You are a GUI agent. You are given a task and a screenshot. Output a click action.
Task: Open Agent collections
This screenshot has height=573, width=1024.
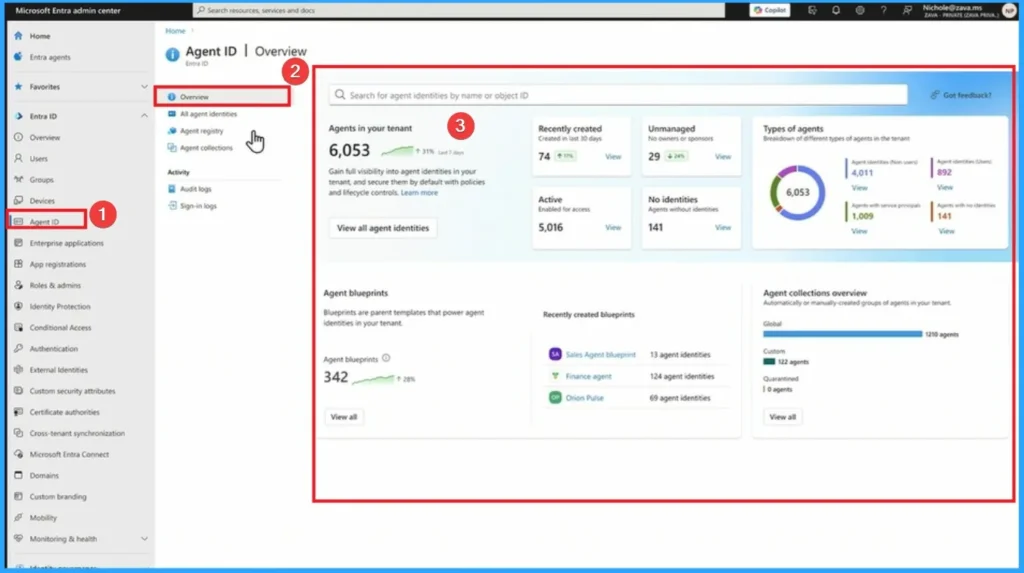point(206,148)
